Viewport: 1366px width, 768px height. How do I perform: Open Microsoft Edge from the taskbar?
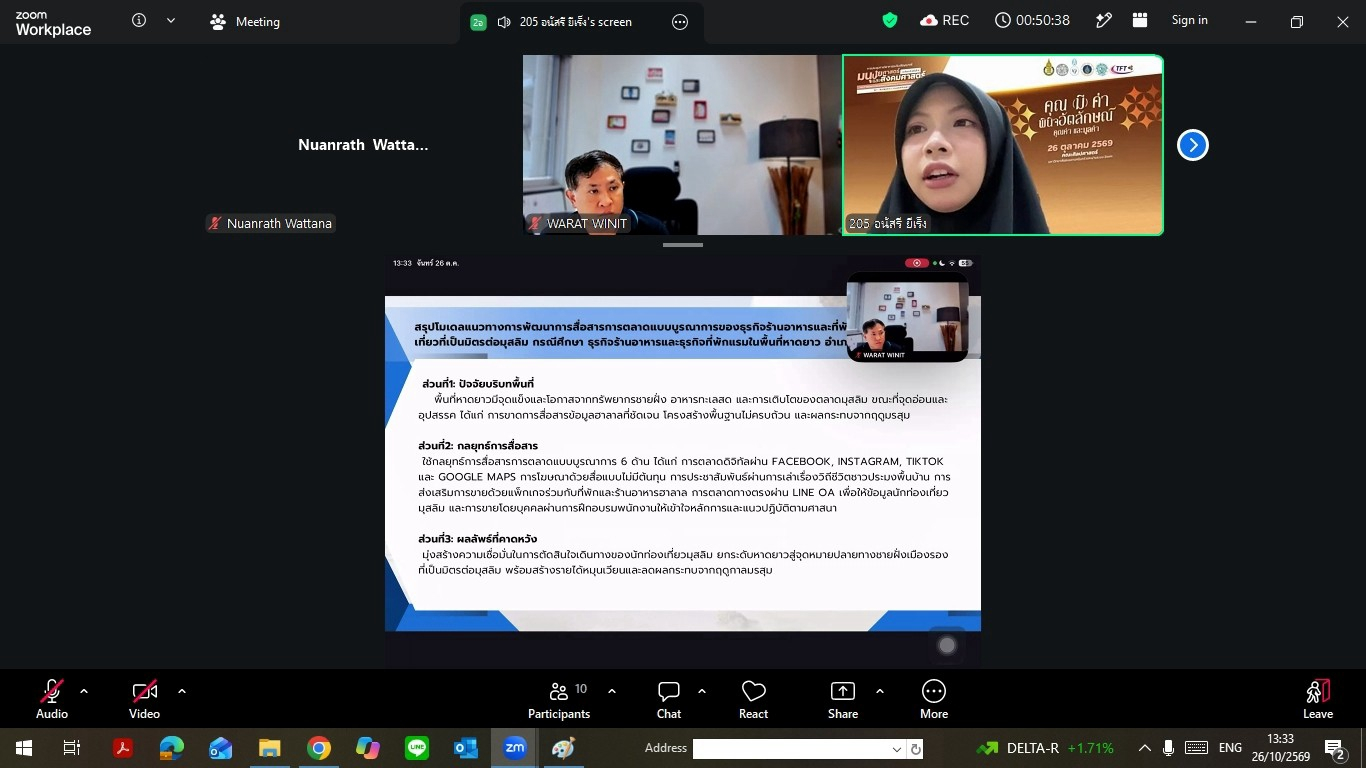pyautogui.click(x=172, y=748)
